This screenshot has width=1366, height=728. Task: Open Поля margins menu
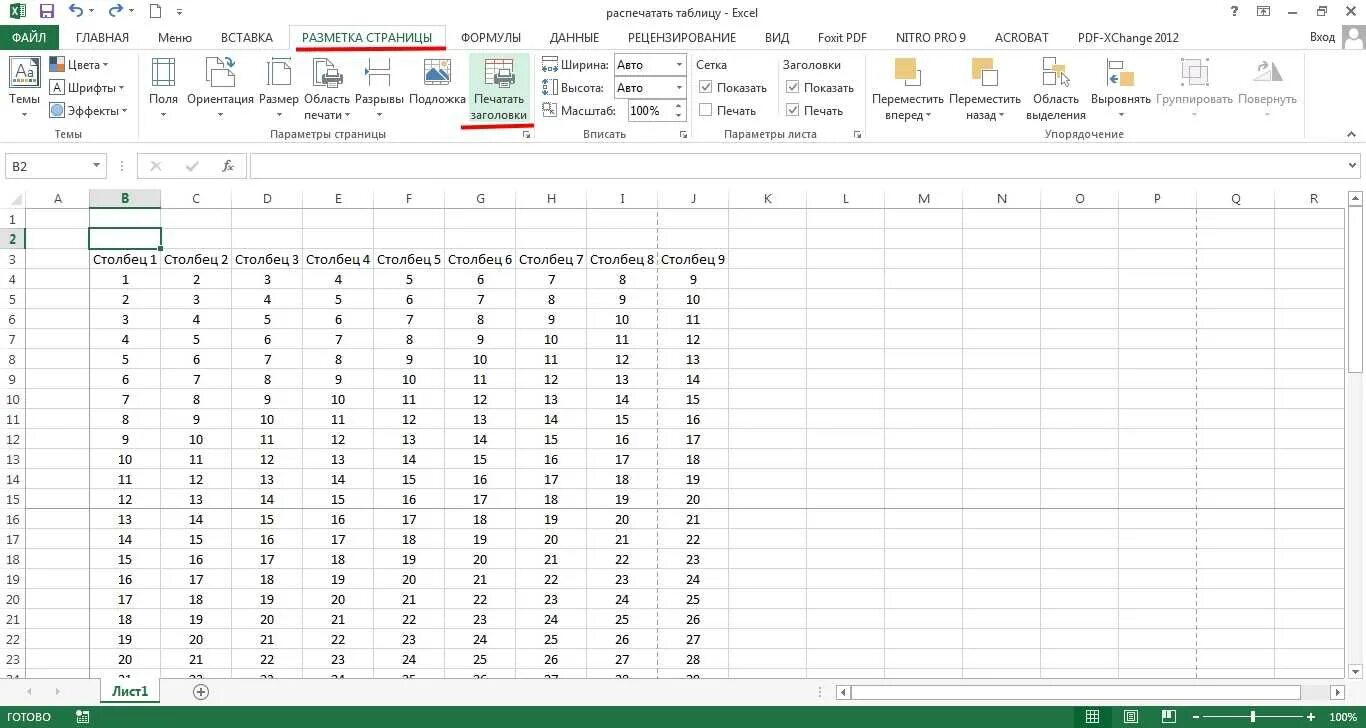pyautogui.click(x=163, y=88)
